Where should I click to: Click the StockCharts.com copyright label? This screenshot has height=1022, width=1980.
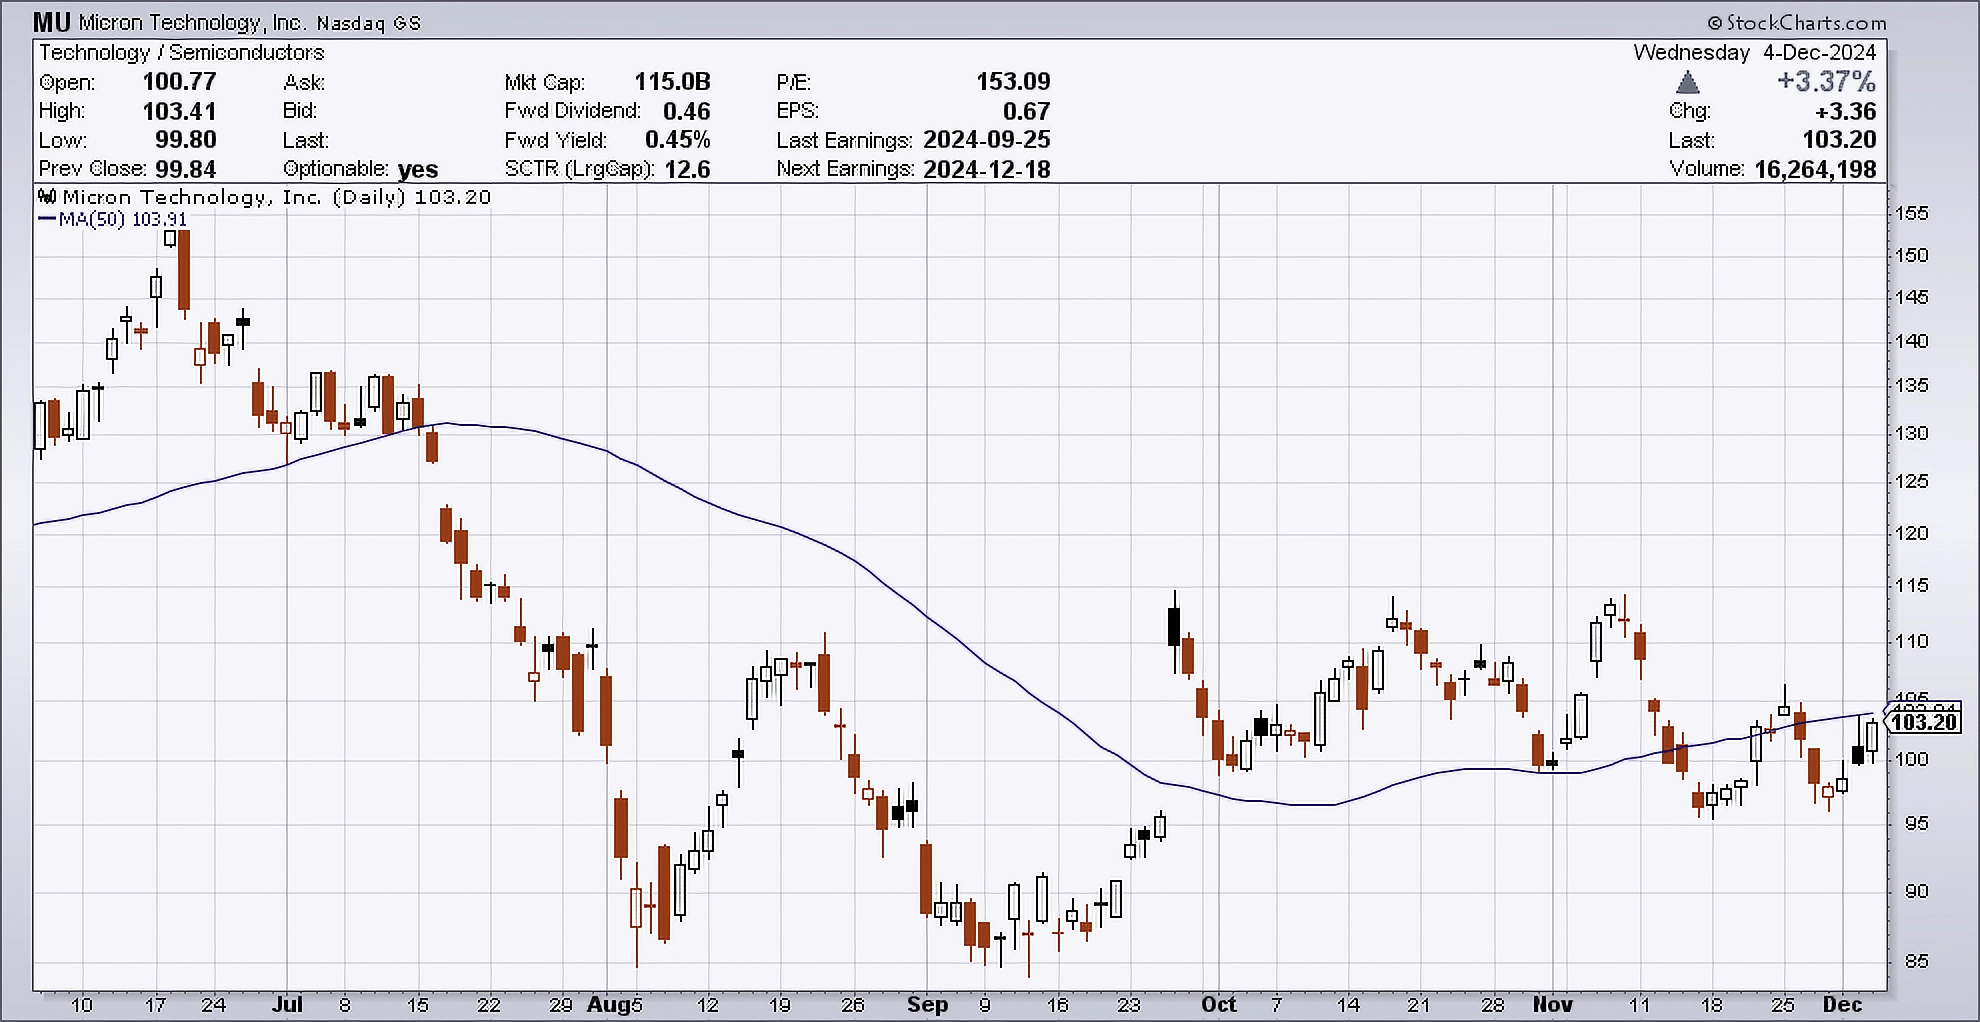click(1797, 22)
